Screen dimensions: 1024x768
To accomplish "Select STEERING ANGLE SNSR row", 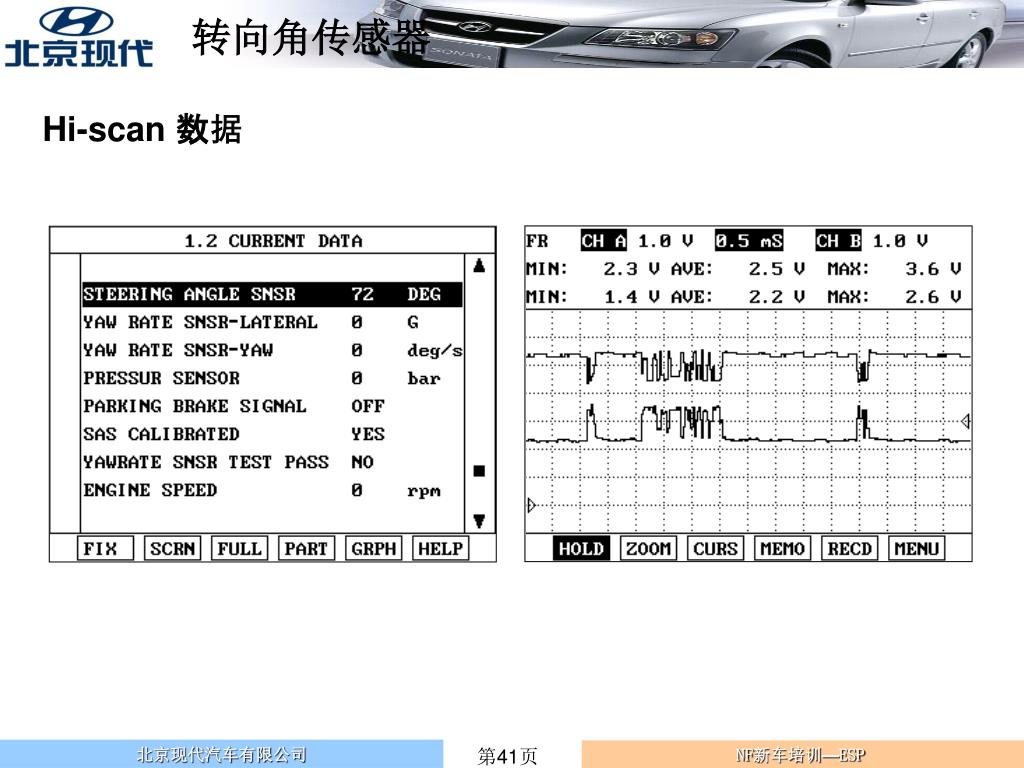I will coord(272,295).
